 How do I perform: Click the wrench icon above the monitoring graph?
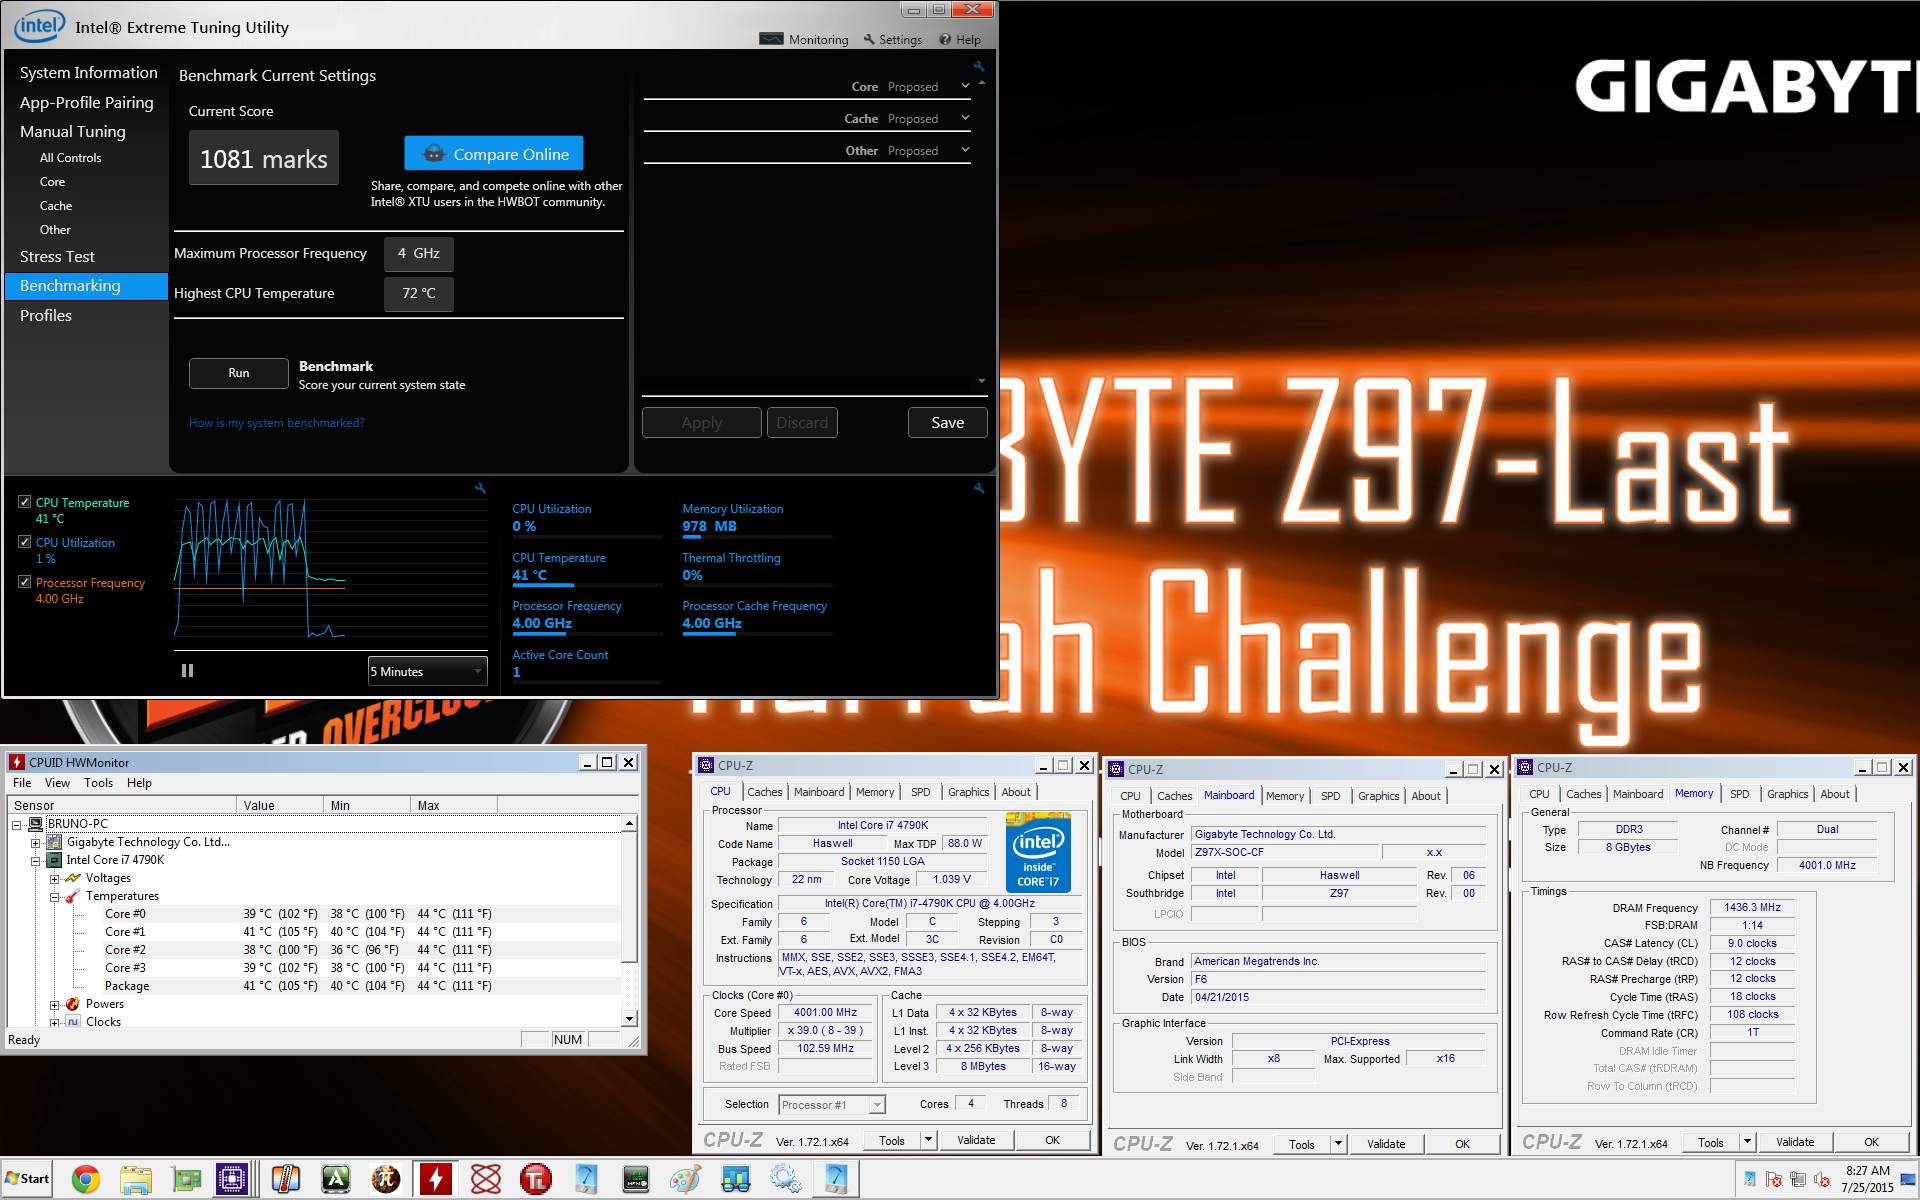coord(480,488)
